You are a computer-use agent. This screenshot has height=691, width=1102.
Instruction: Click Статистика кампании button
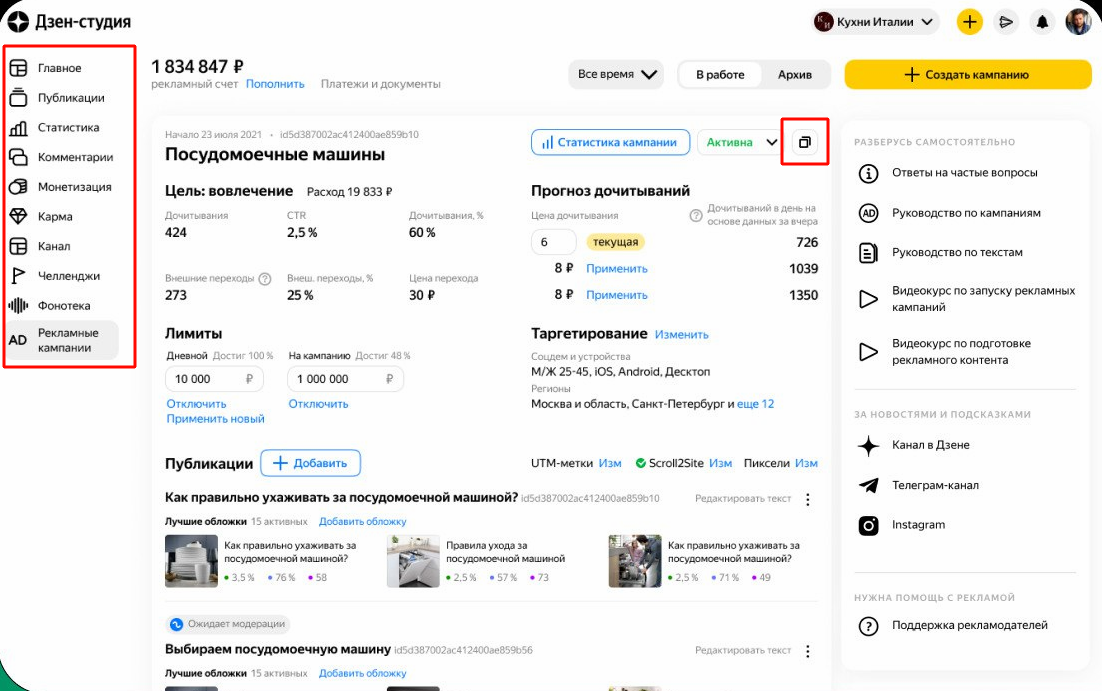tap(610, 142)
